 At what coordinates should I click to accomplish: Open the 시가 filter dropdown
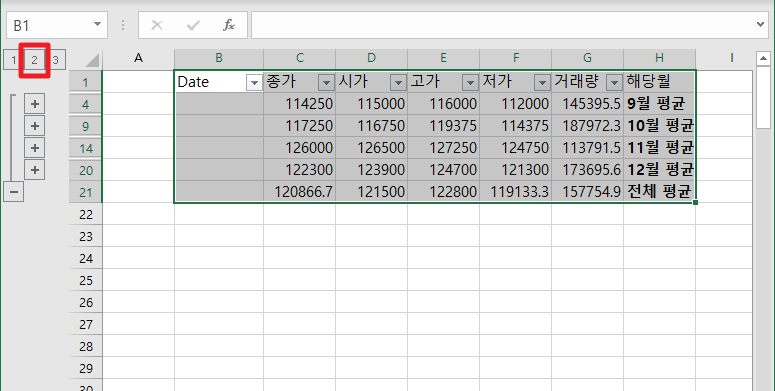pos(398,83)
